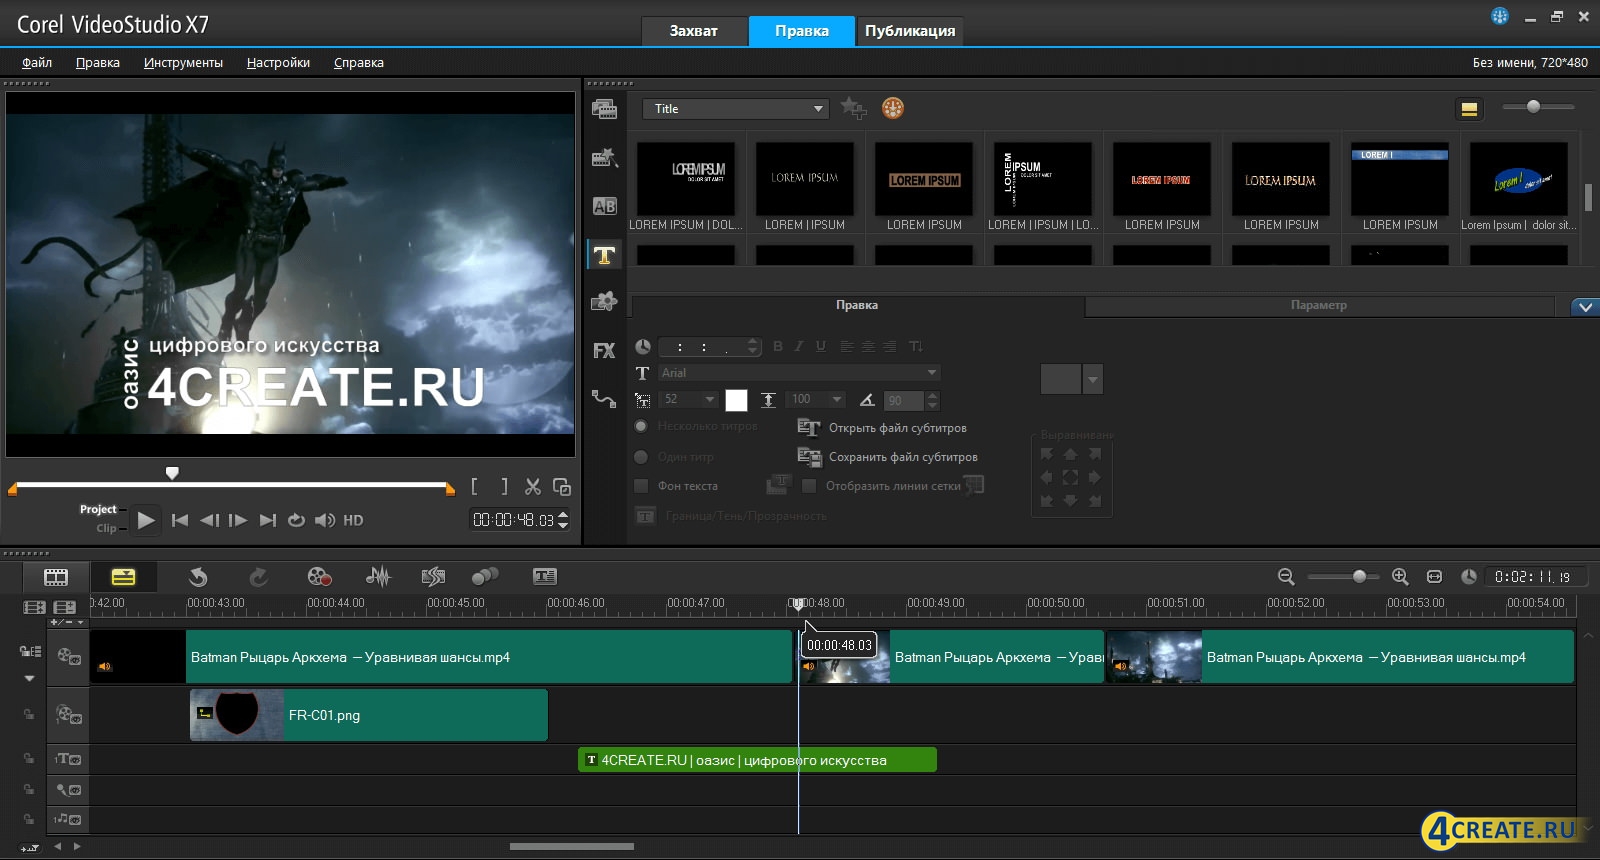Click the white font color swatch
Screen dimensions: 1600x860
coord(736,400)
